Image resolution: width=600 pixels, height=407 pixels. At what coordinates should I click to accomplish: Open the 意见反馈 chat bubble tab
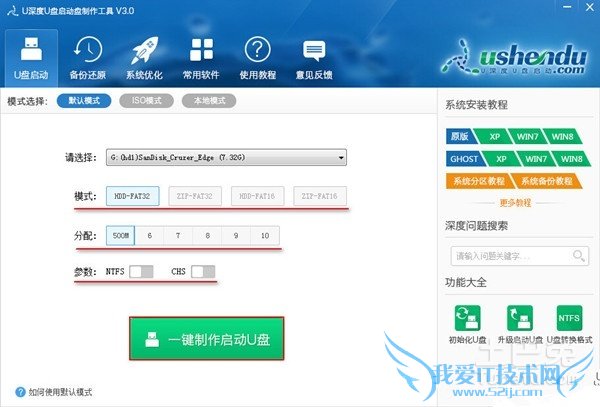314,58
